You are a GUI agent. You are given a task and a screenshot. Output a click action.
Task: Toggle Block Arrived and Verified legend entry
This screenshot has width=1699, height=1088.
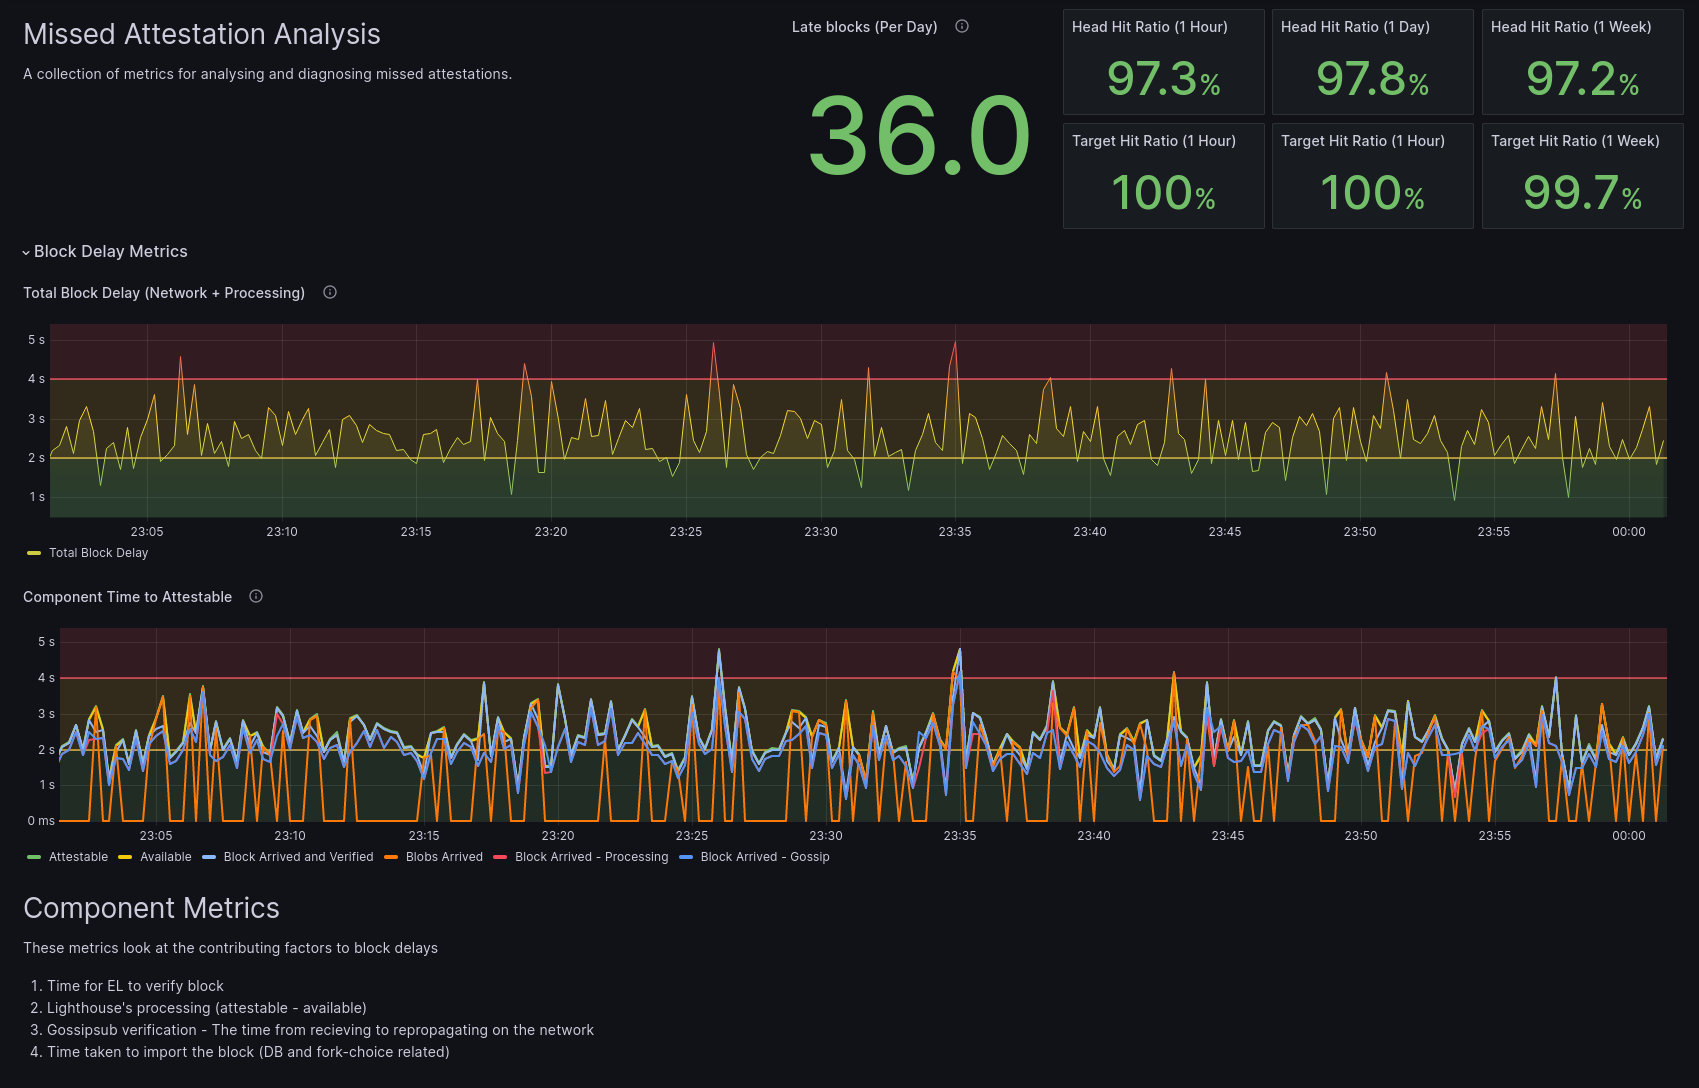tap(298, 857)
